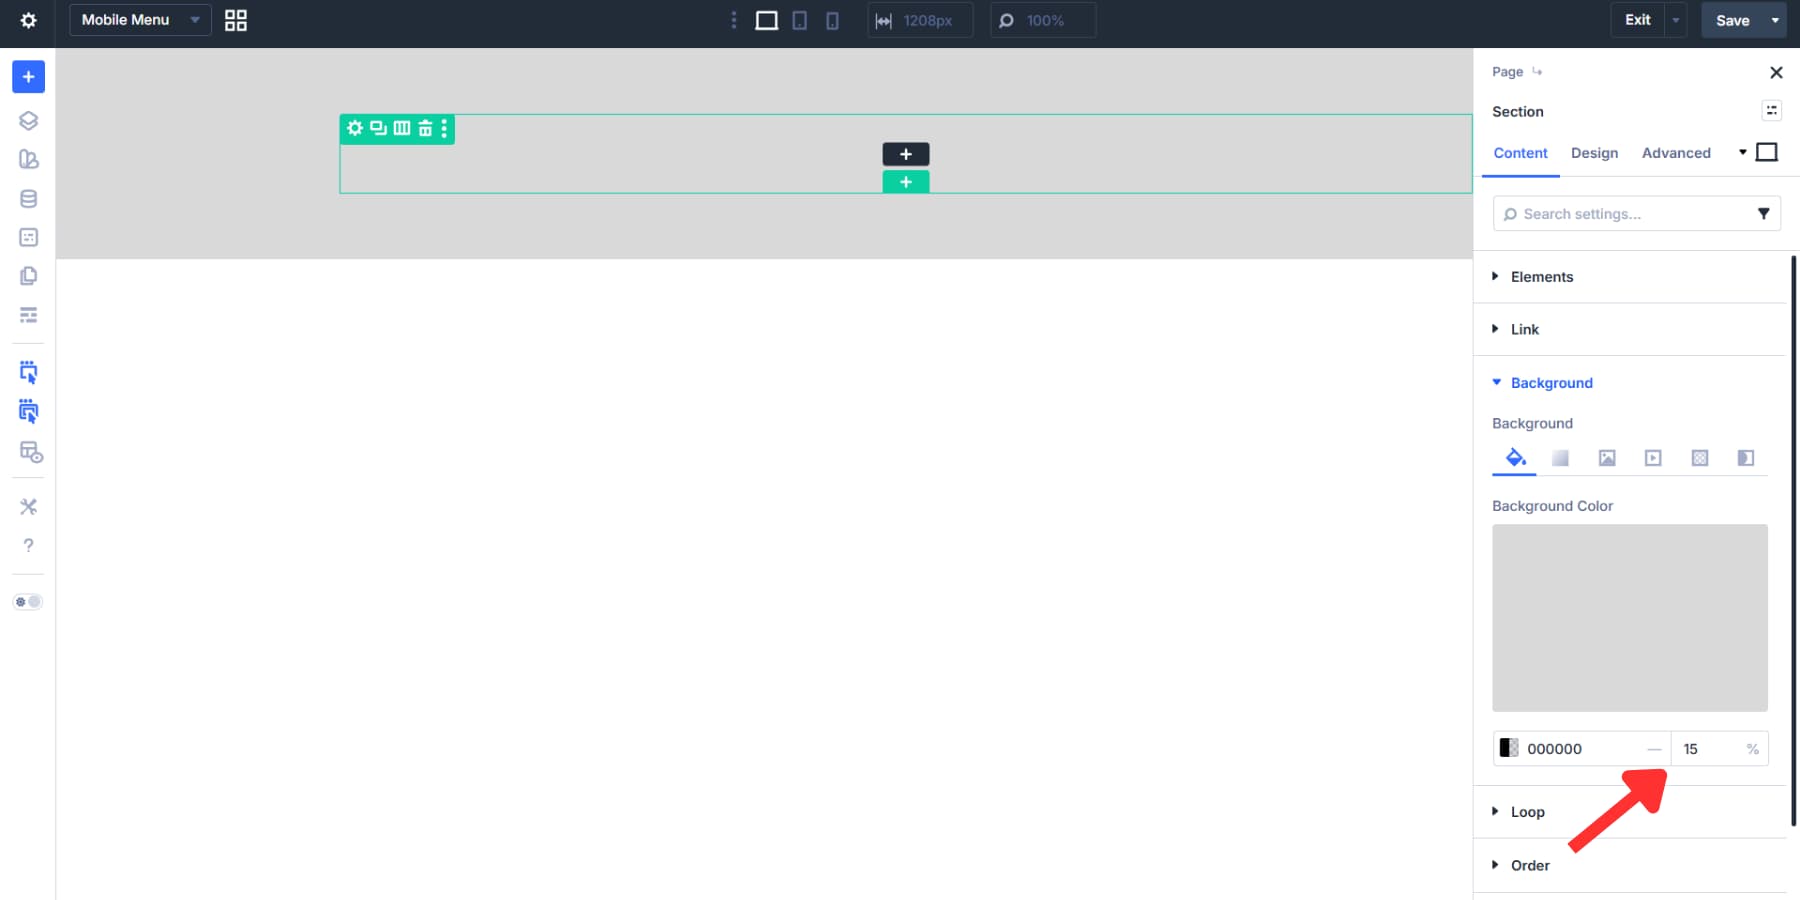
Task: Select the image background type icon
Action: coord(1608,458)
